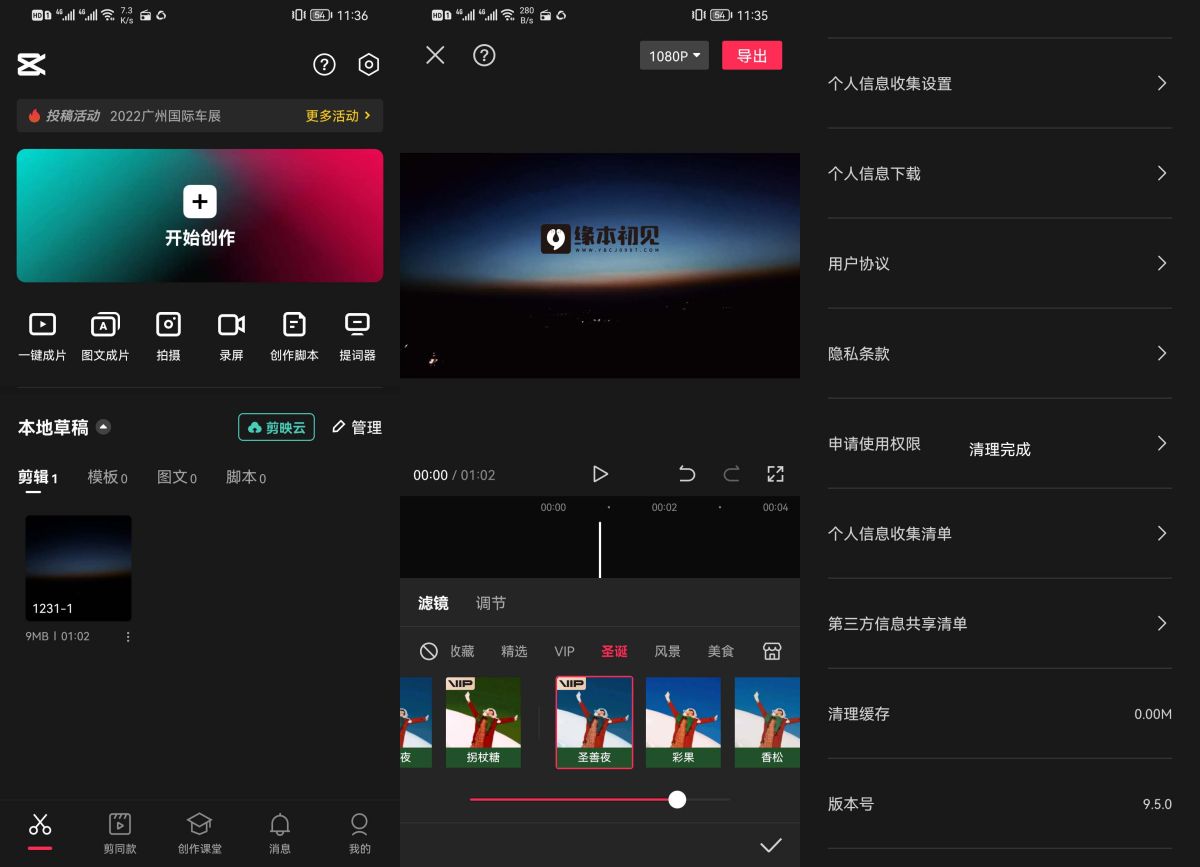This screenshot has height=867, width=1200.
Task: Open 提词器 teleprompter tool
Action: pyautogui.click(x=357, y=337)
